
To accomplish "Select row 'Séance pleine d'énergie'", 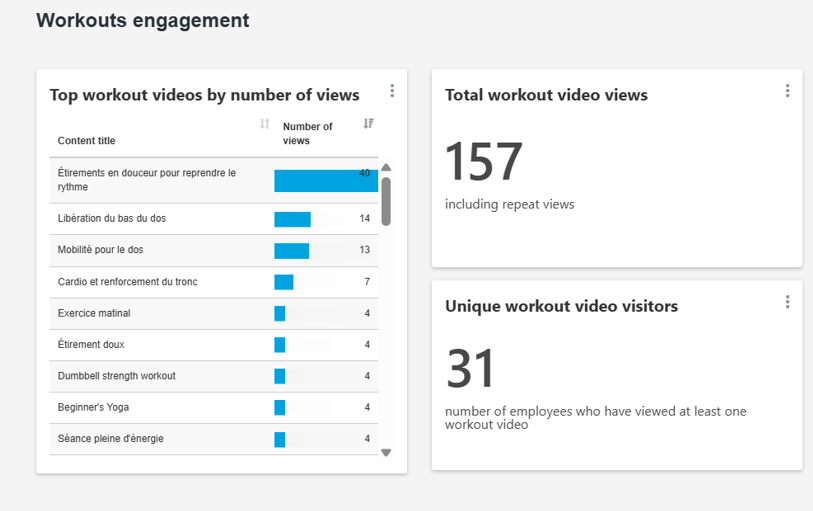I will pyautogui.click(x=214, y=439).
